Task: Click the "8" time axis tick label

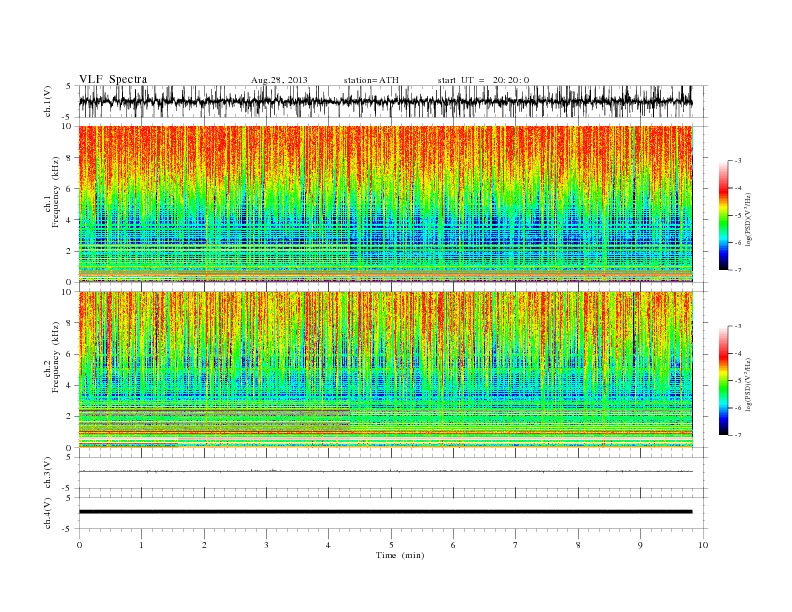Action: point(578,545)
